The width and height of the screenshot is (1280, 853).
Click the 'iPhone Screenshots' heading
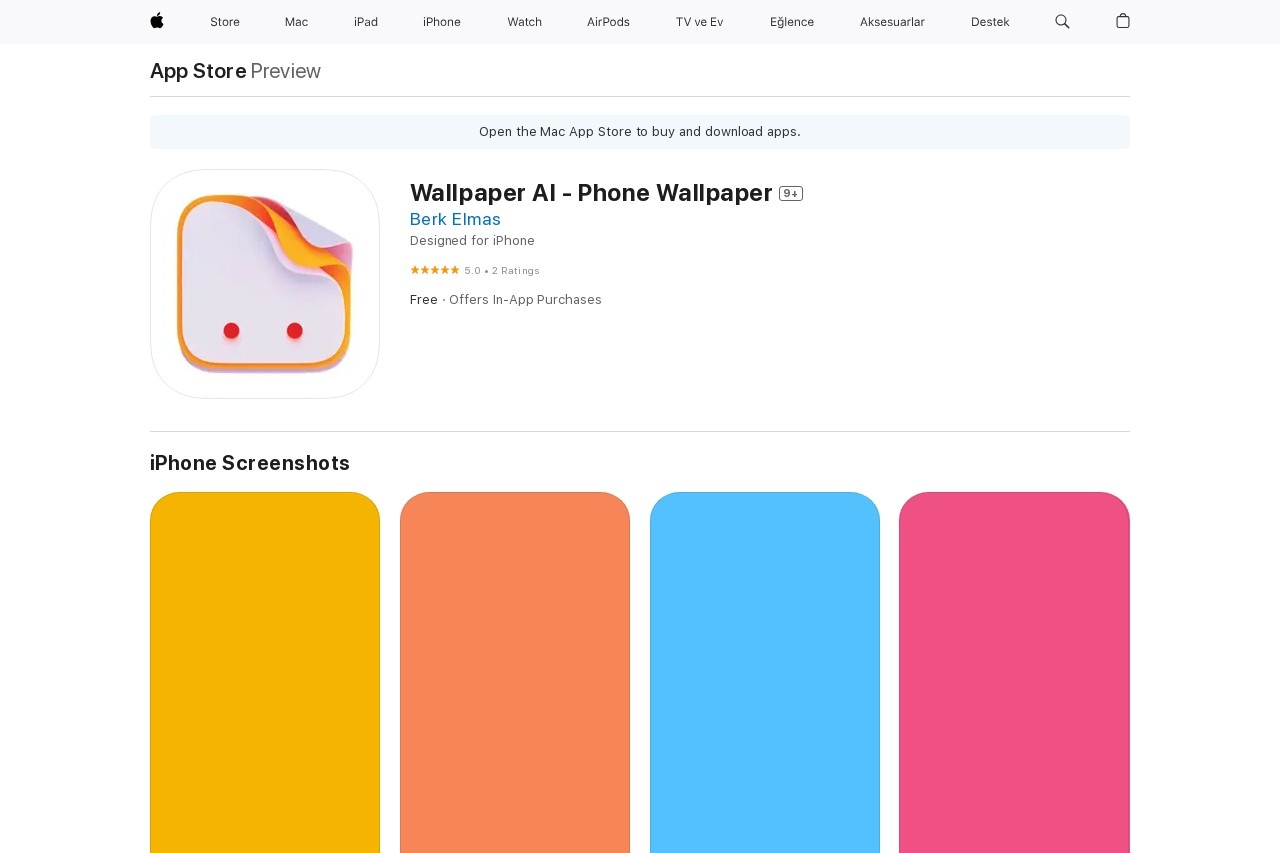coord(250,463)
